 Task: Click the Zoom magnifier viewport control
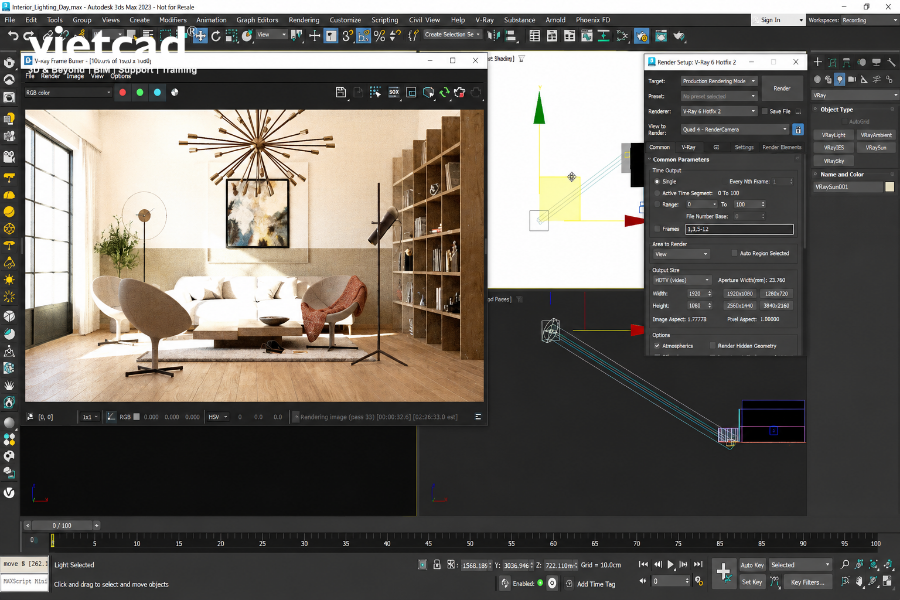[x=845, y=565]
